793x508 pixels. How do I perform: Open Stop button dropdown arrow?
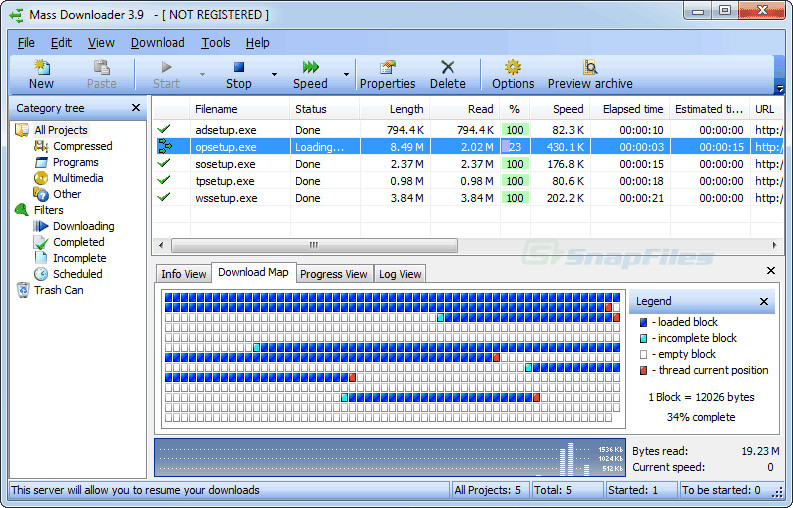coord(275,74)
